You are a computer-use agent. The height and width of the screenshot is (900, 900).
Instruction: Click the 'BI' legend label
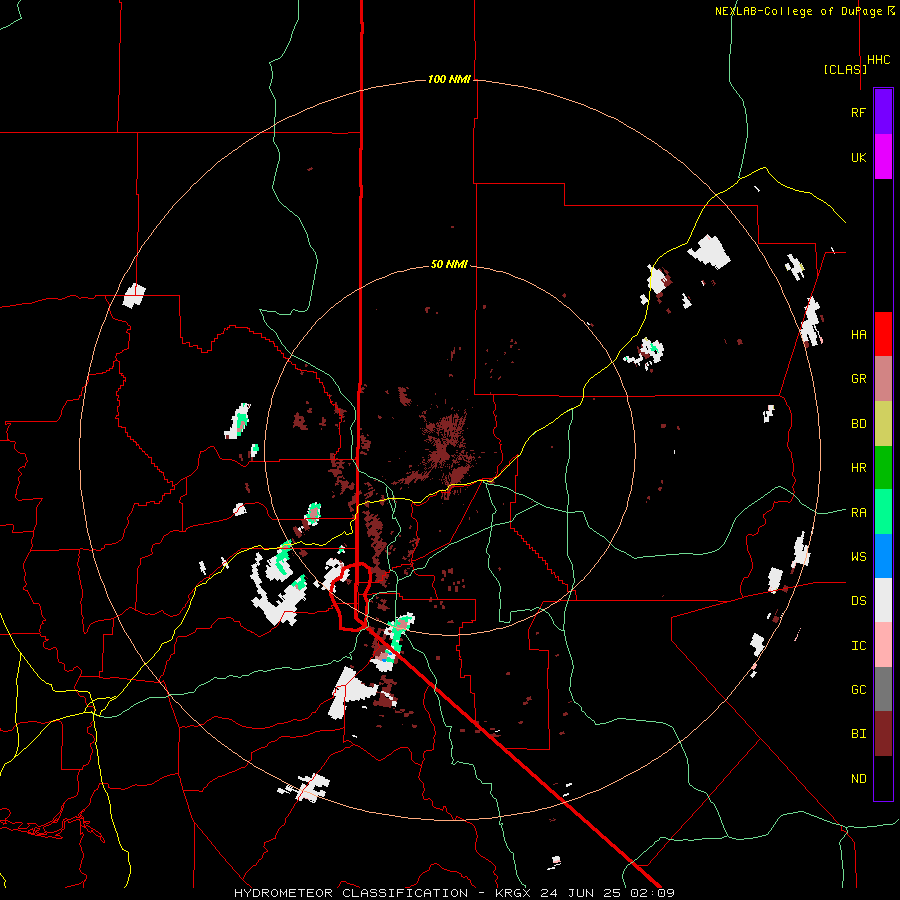(x=858, y=734)
